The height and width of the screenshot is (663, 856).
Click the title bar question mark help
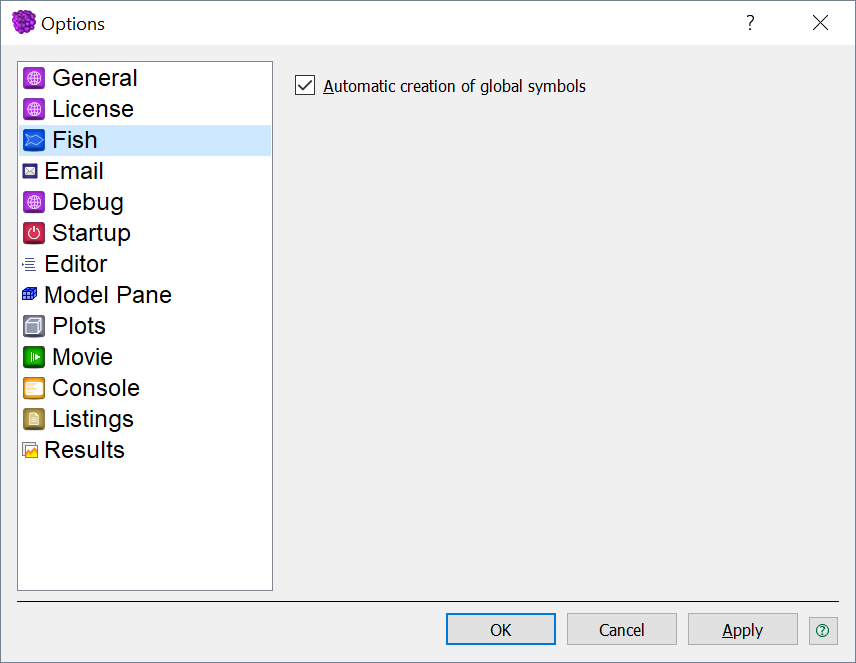click(x=751, y=23)
